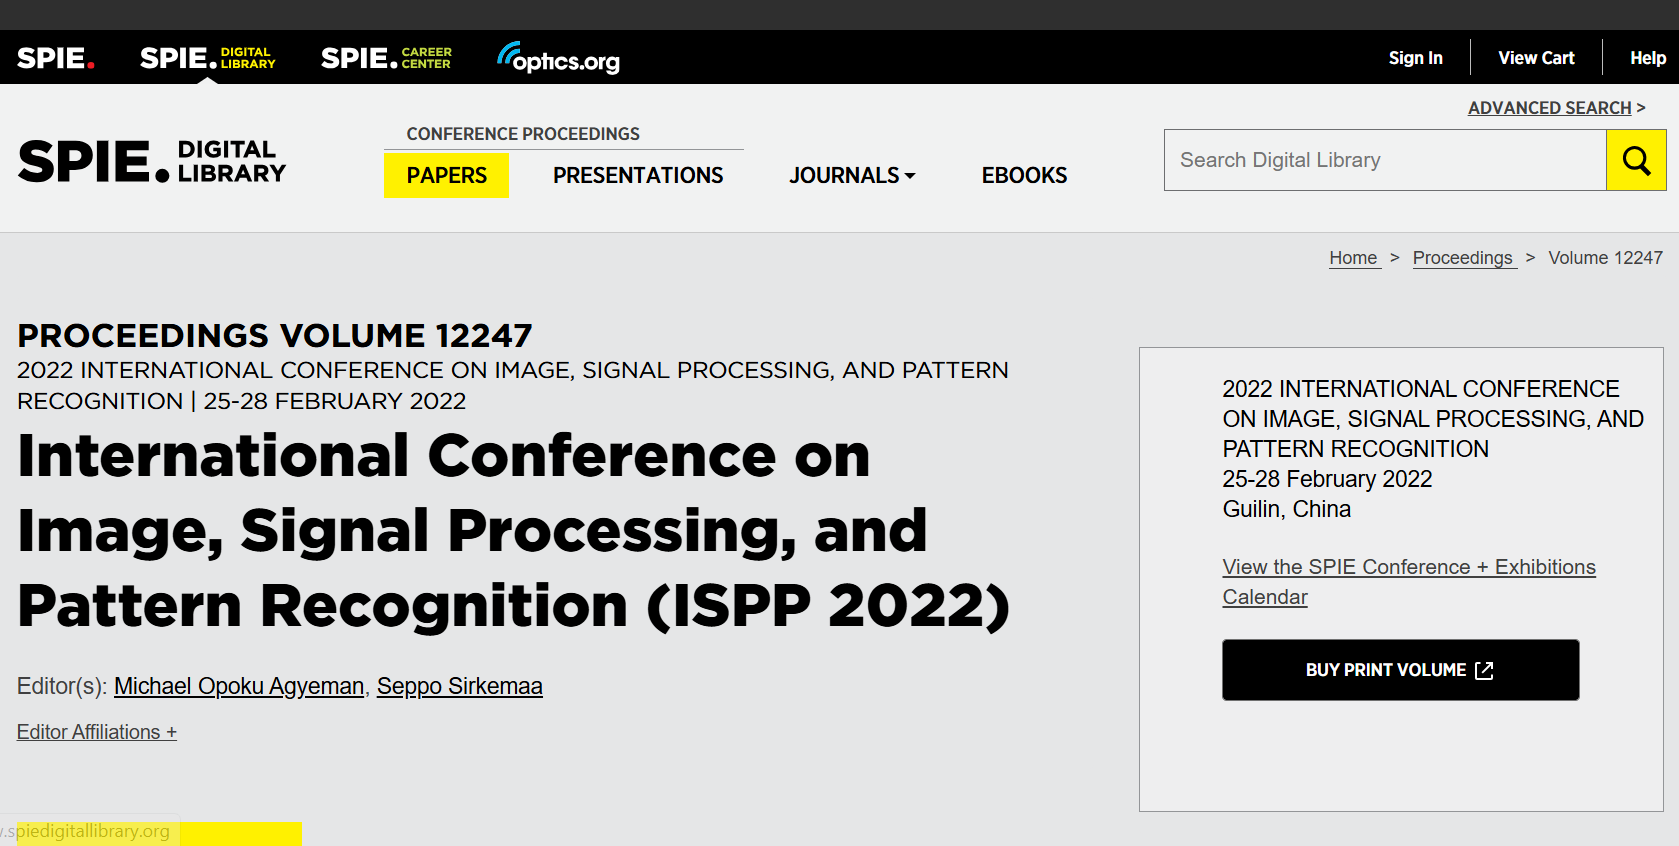The image size is (1679, 846).
Task: Focus the Search Digital Library field
Action: (1385, 160)
